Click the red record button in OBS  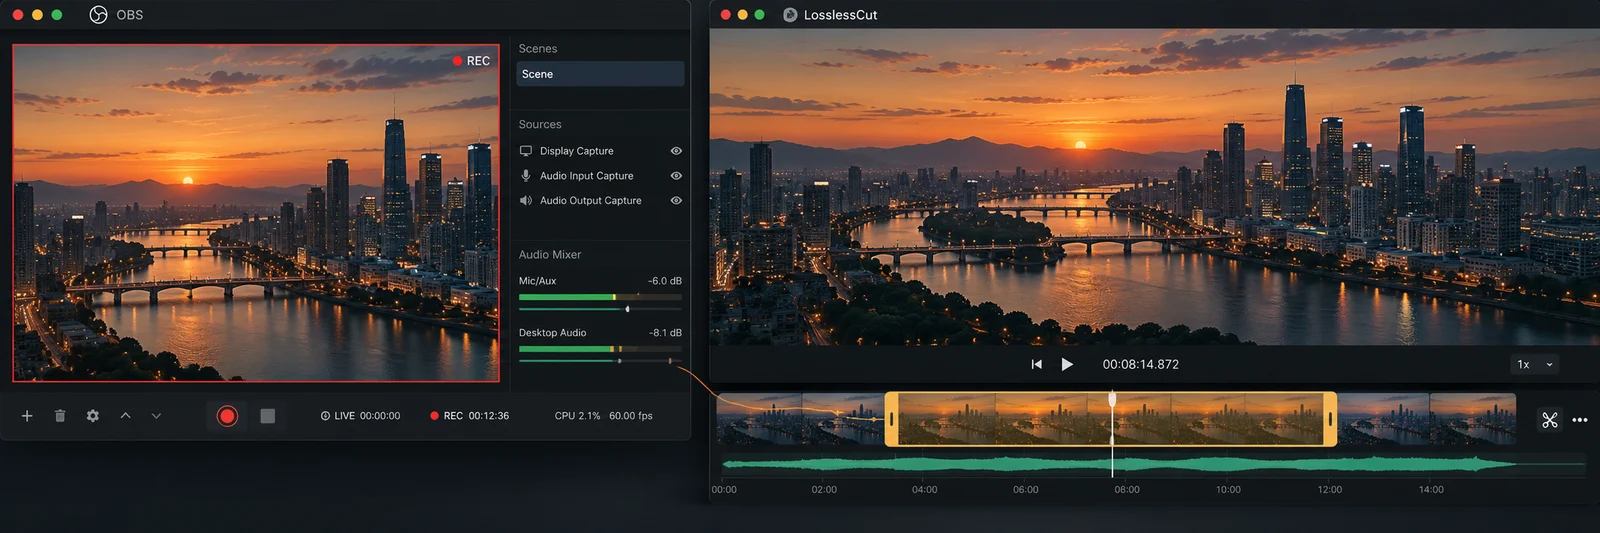[227, 416]
